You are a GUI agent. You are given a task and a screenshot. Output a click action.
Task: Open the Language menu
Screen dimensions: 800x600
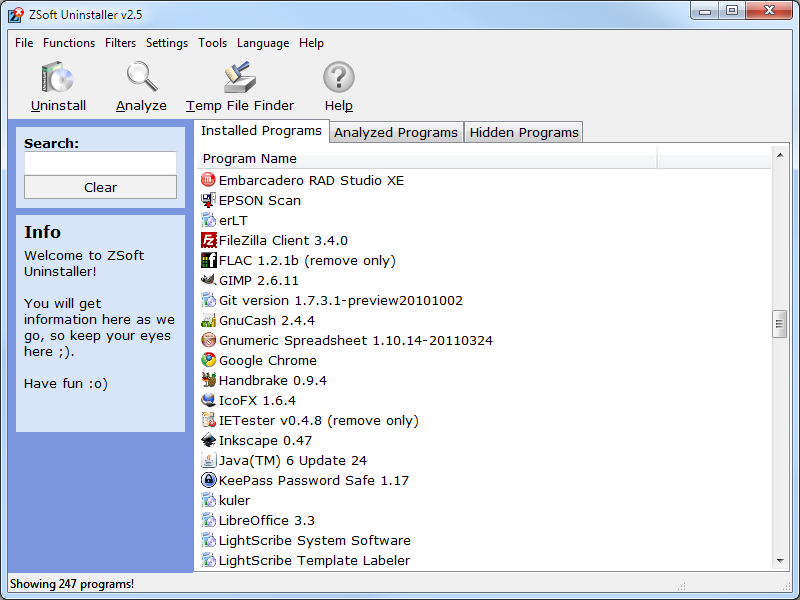point(263,43)
